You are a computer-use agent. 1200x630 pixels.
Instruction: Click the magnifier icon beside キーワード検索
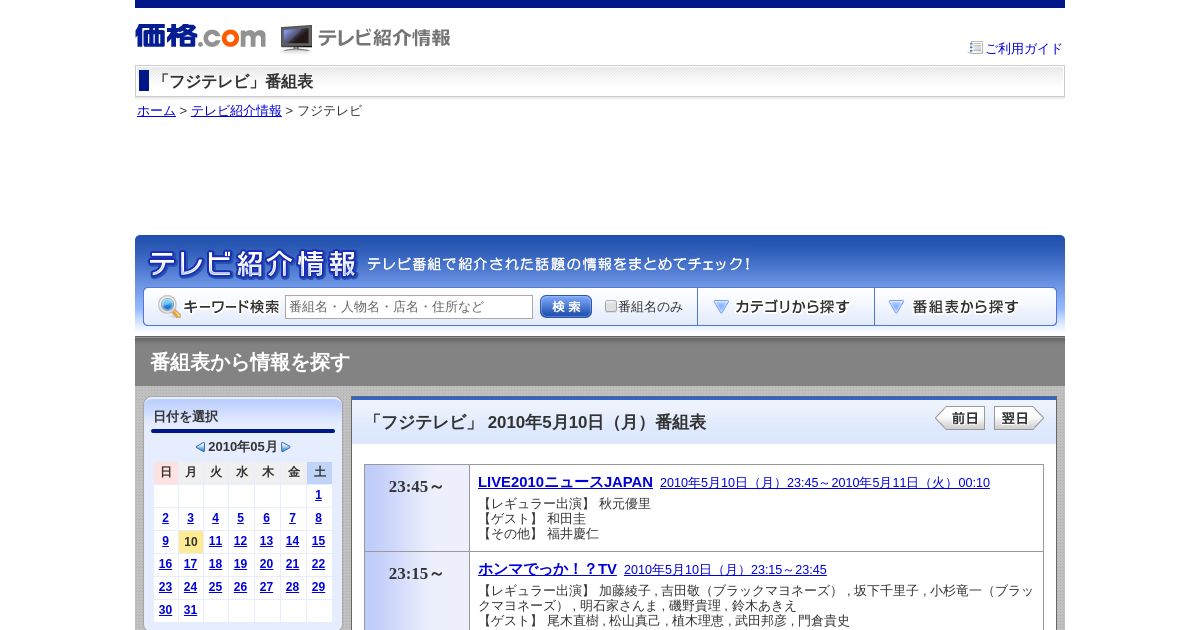click(x=169, y=307)
